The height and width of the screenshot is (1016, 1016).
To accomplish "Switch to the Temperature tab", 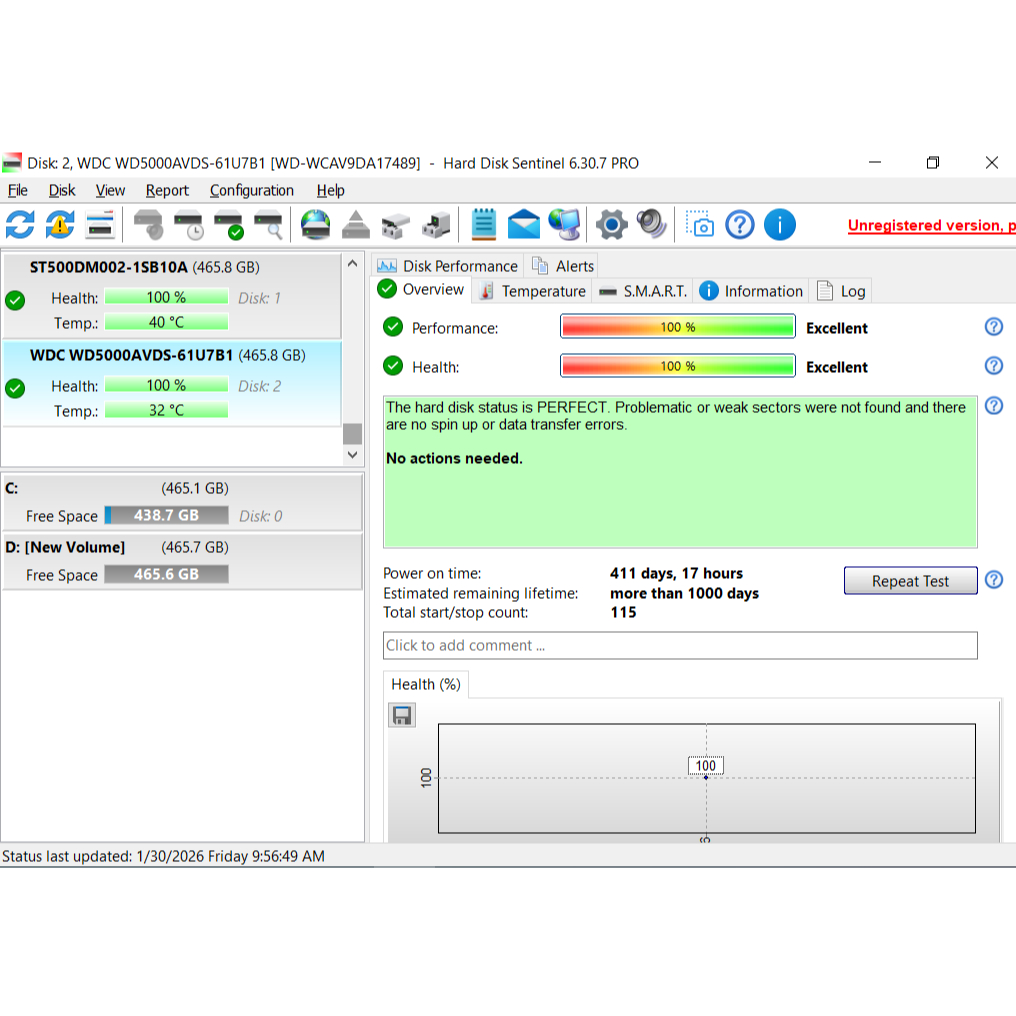I will [x=532, y=291].
